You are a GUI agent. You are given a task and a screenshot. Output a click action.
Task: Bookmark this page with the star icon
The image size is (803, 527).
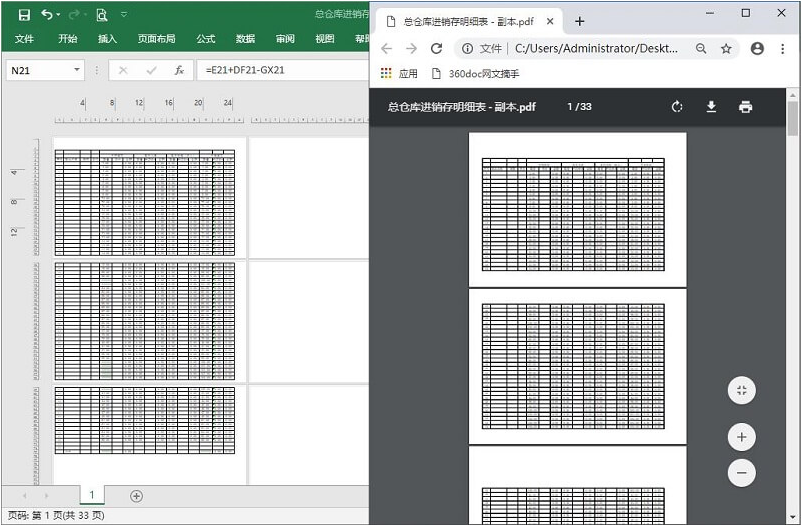(726, 48)
